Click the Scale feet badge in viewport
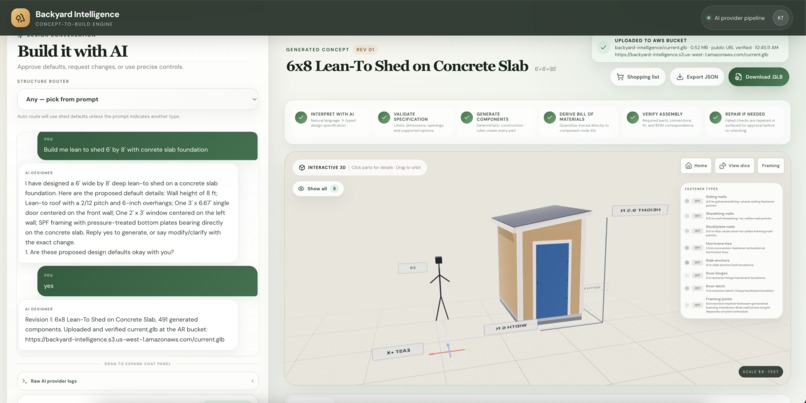This screenshot has width=806, height=403. point(760,371)
